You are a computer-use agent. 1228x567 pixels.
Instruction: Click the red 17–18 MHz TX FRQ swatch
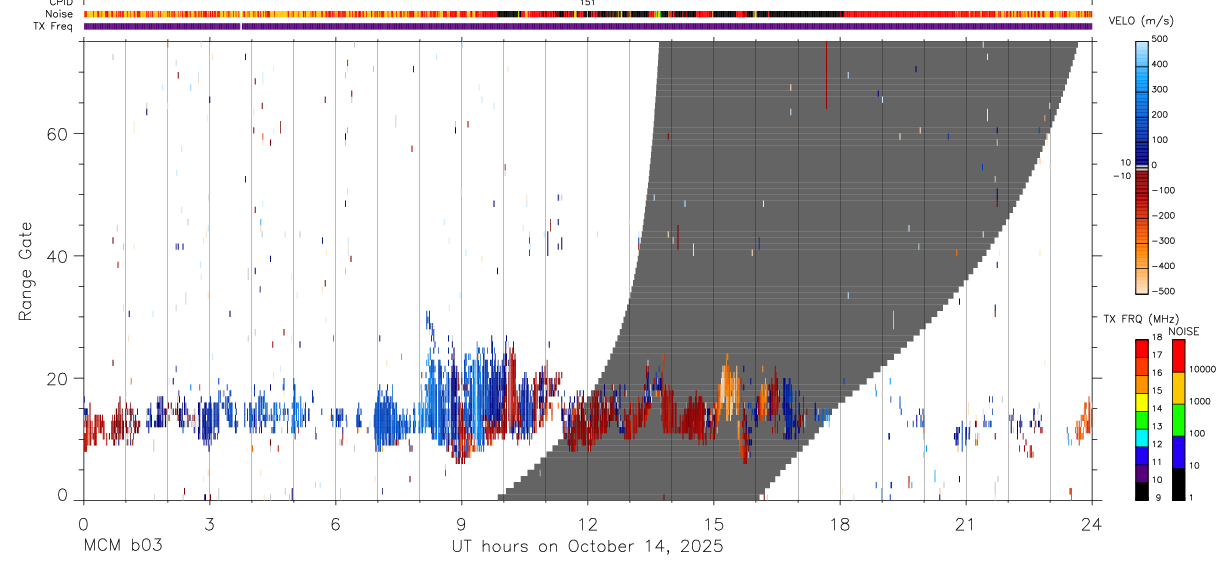point(1141,348)
